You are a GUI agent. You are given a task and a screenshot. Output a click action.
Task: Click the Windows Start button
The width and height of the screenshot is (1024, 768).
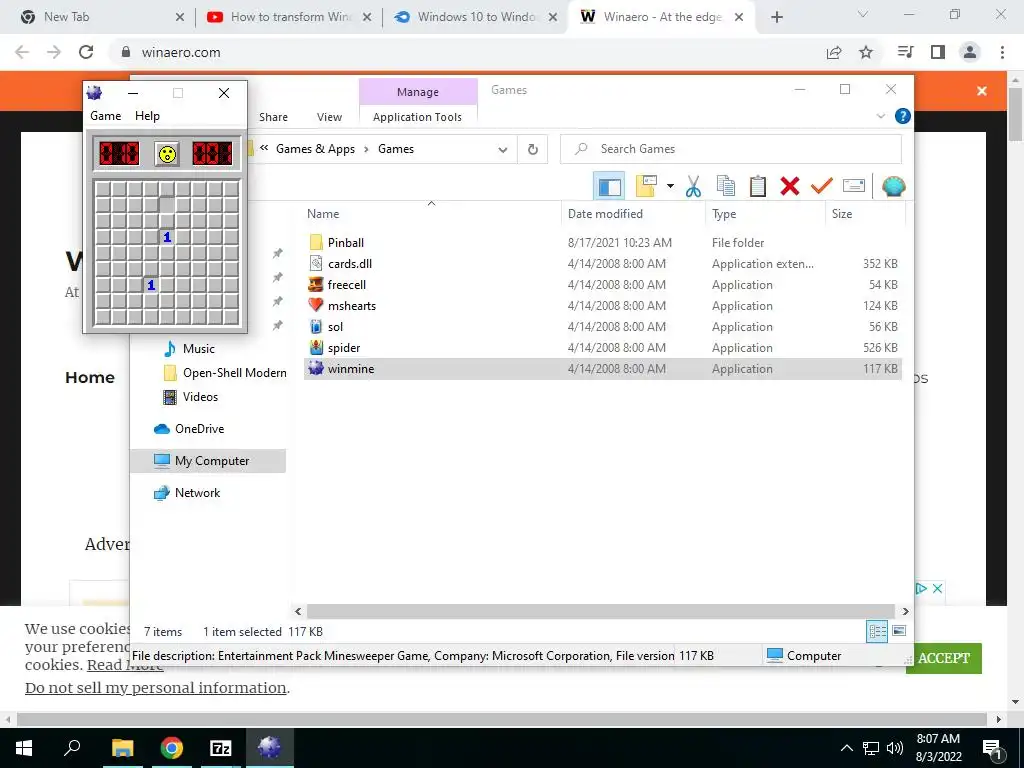pos(24,748)
